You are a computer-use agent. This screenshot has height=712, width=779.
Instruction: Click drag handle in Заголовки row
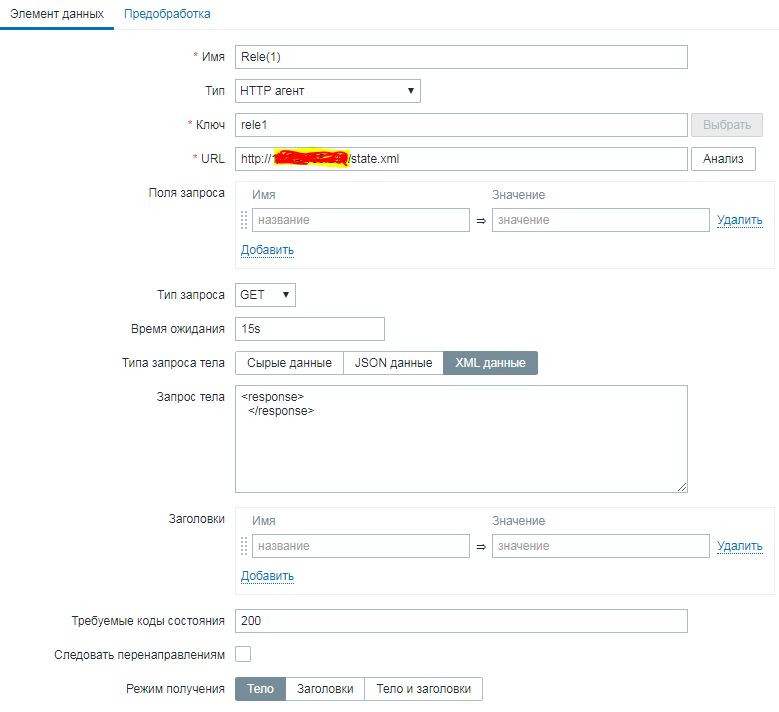(244, 546)
